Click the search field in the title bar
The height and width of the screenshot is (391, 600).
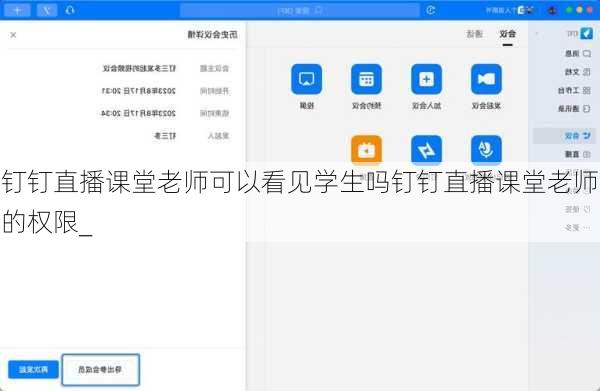(300, 10)
